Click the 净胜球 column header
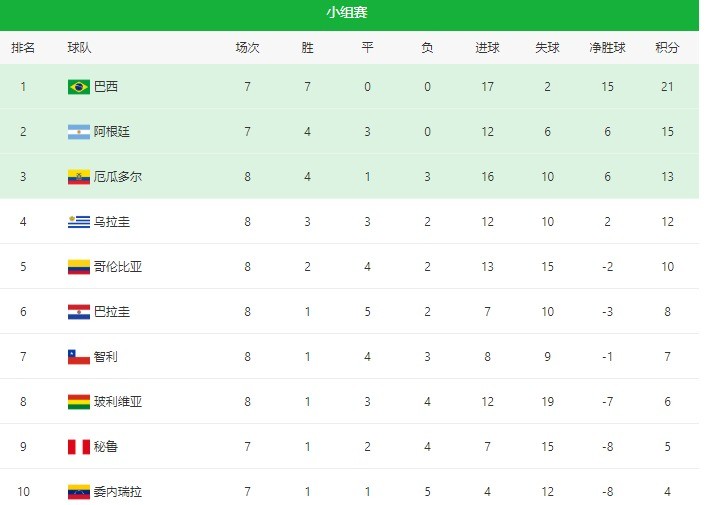This screenshot has height=505, width=710. coord(607,47)
